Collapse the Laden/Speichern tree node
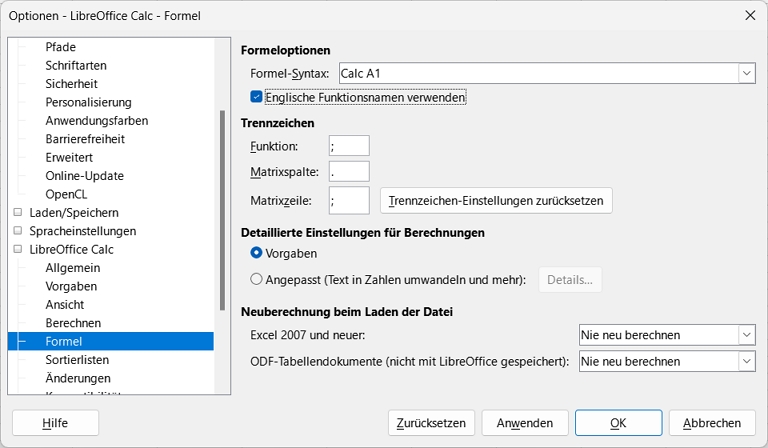The width and height of the screenshot is (768, 448). click(x=18, y=212)
